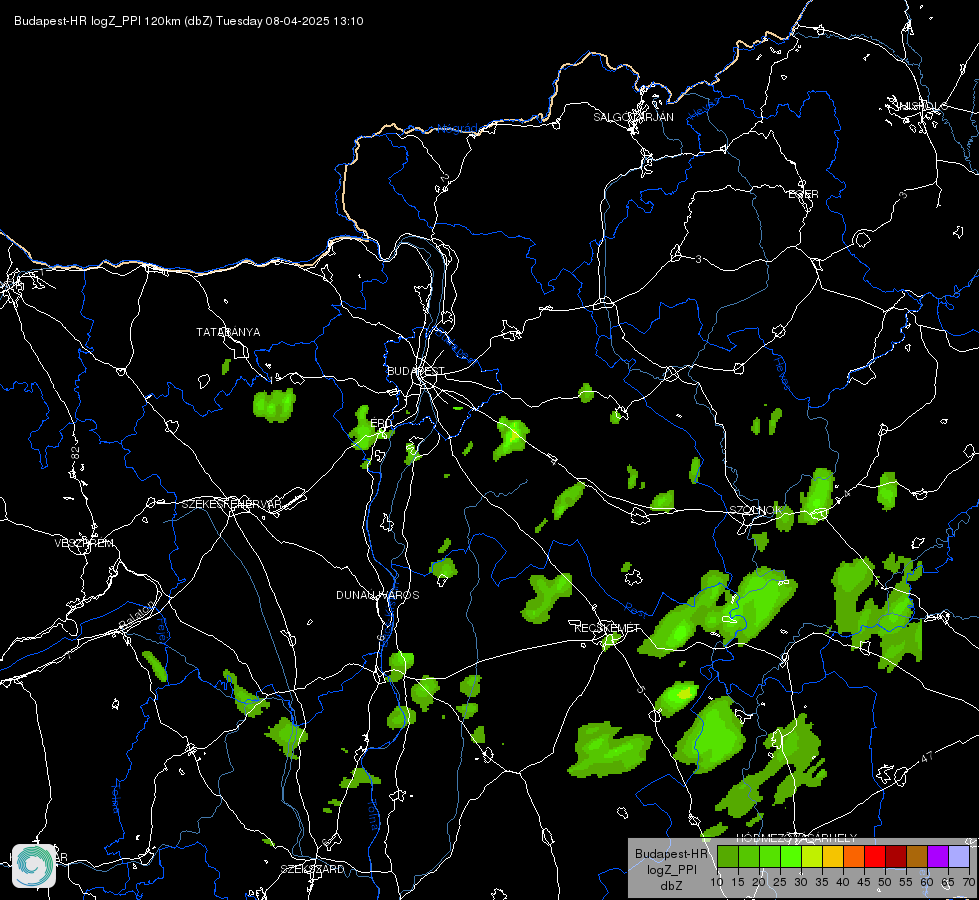Click legend scale value 50
The image size is (979, 900).
pos(885,882)
